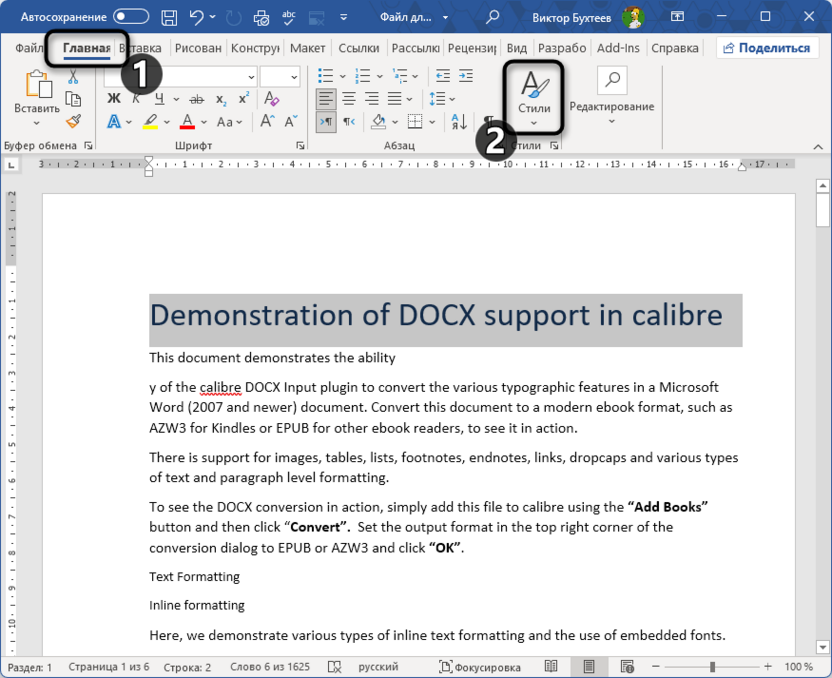
Task: Apply a bulleted list
Action: 326,76
